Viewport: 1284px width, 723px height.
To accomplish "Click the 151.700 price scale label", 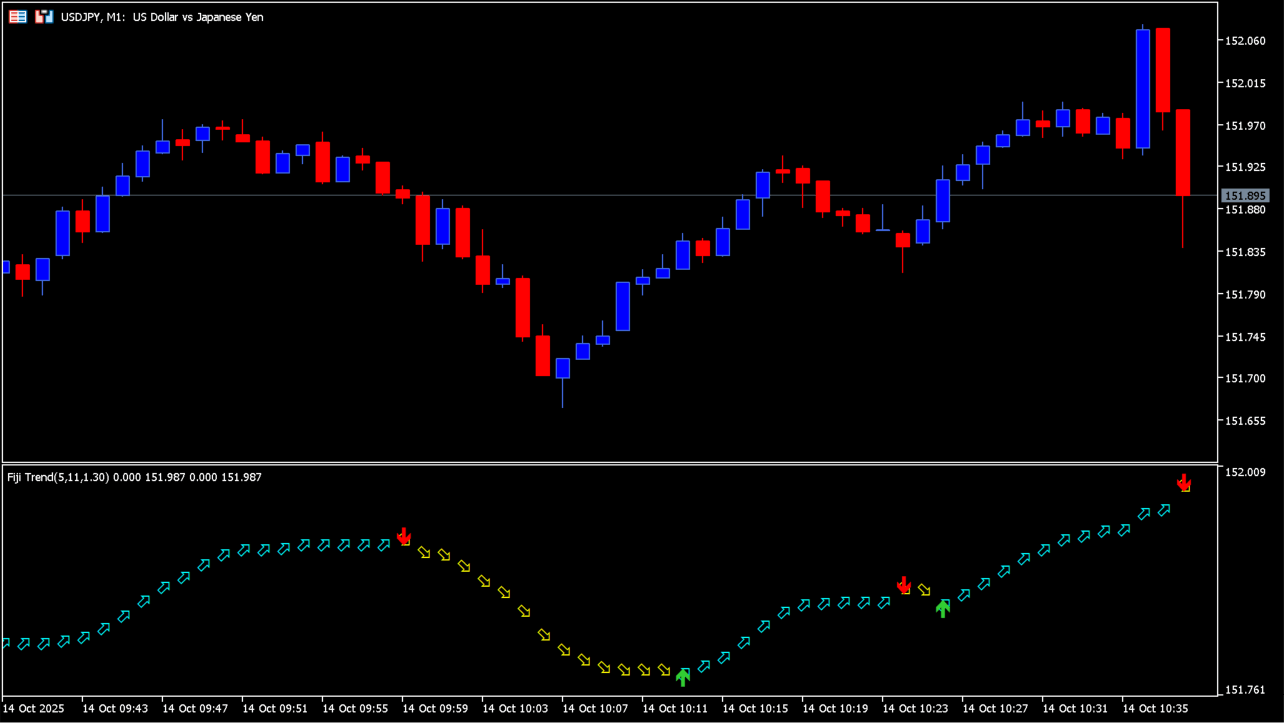I will point(1245,379).
